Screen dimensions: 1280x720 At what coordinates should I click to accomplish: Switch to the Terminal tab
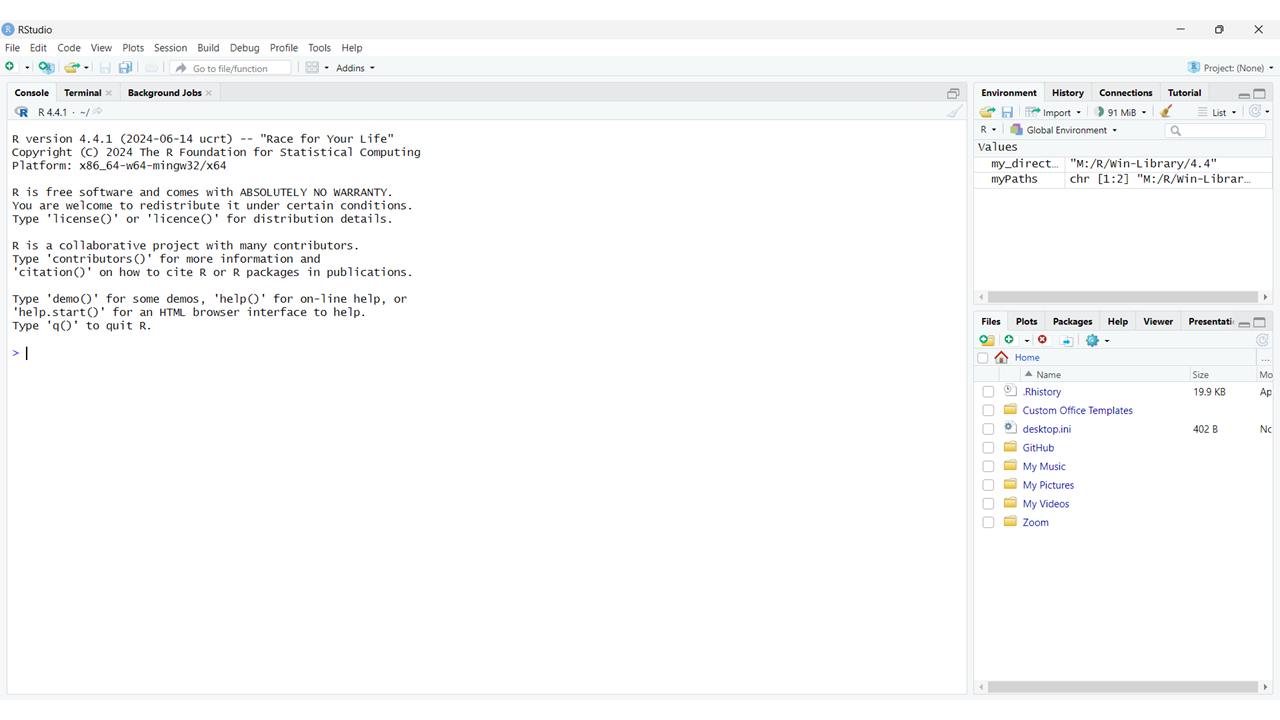click(82, 93)
